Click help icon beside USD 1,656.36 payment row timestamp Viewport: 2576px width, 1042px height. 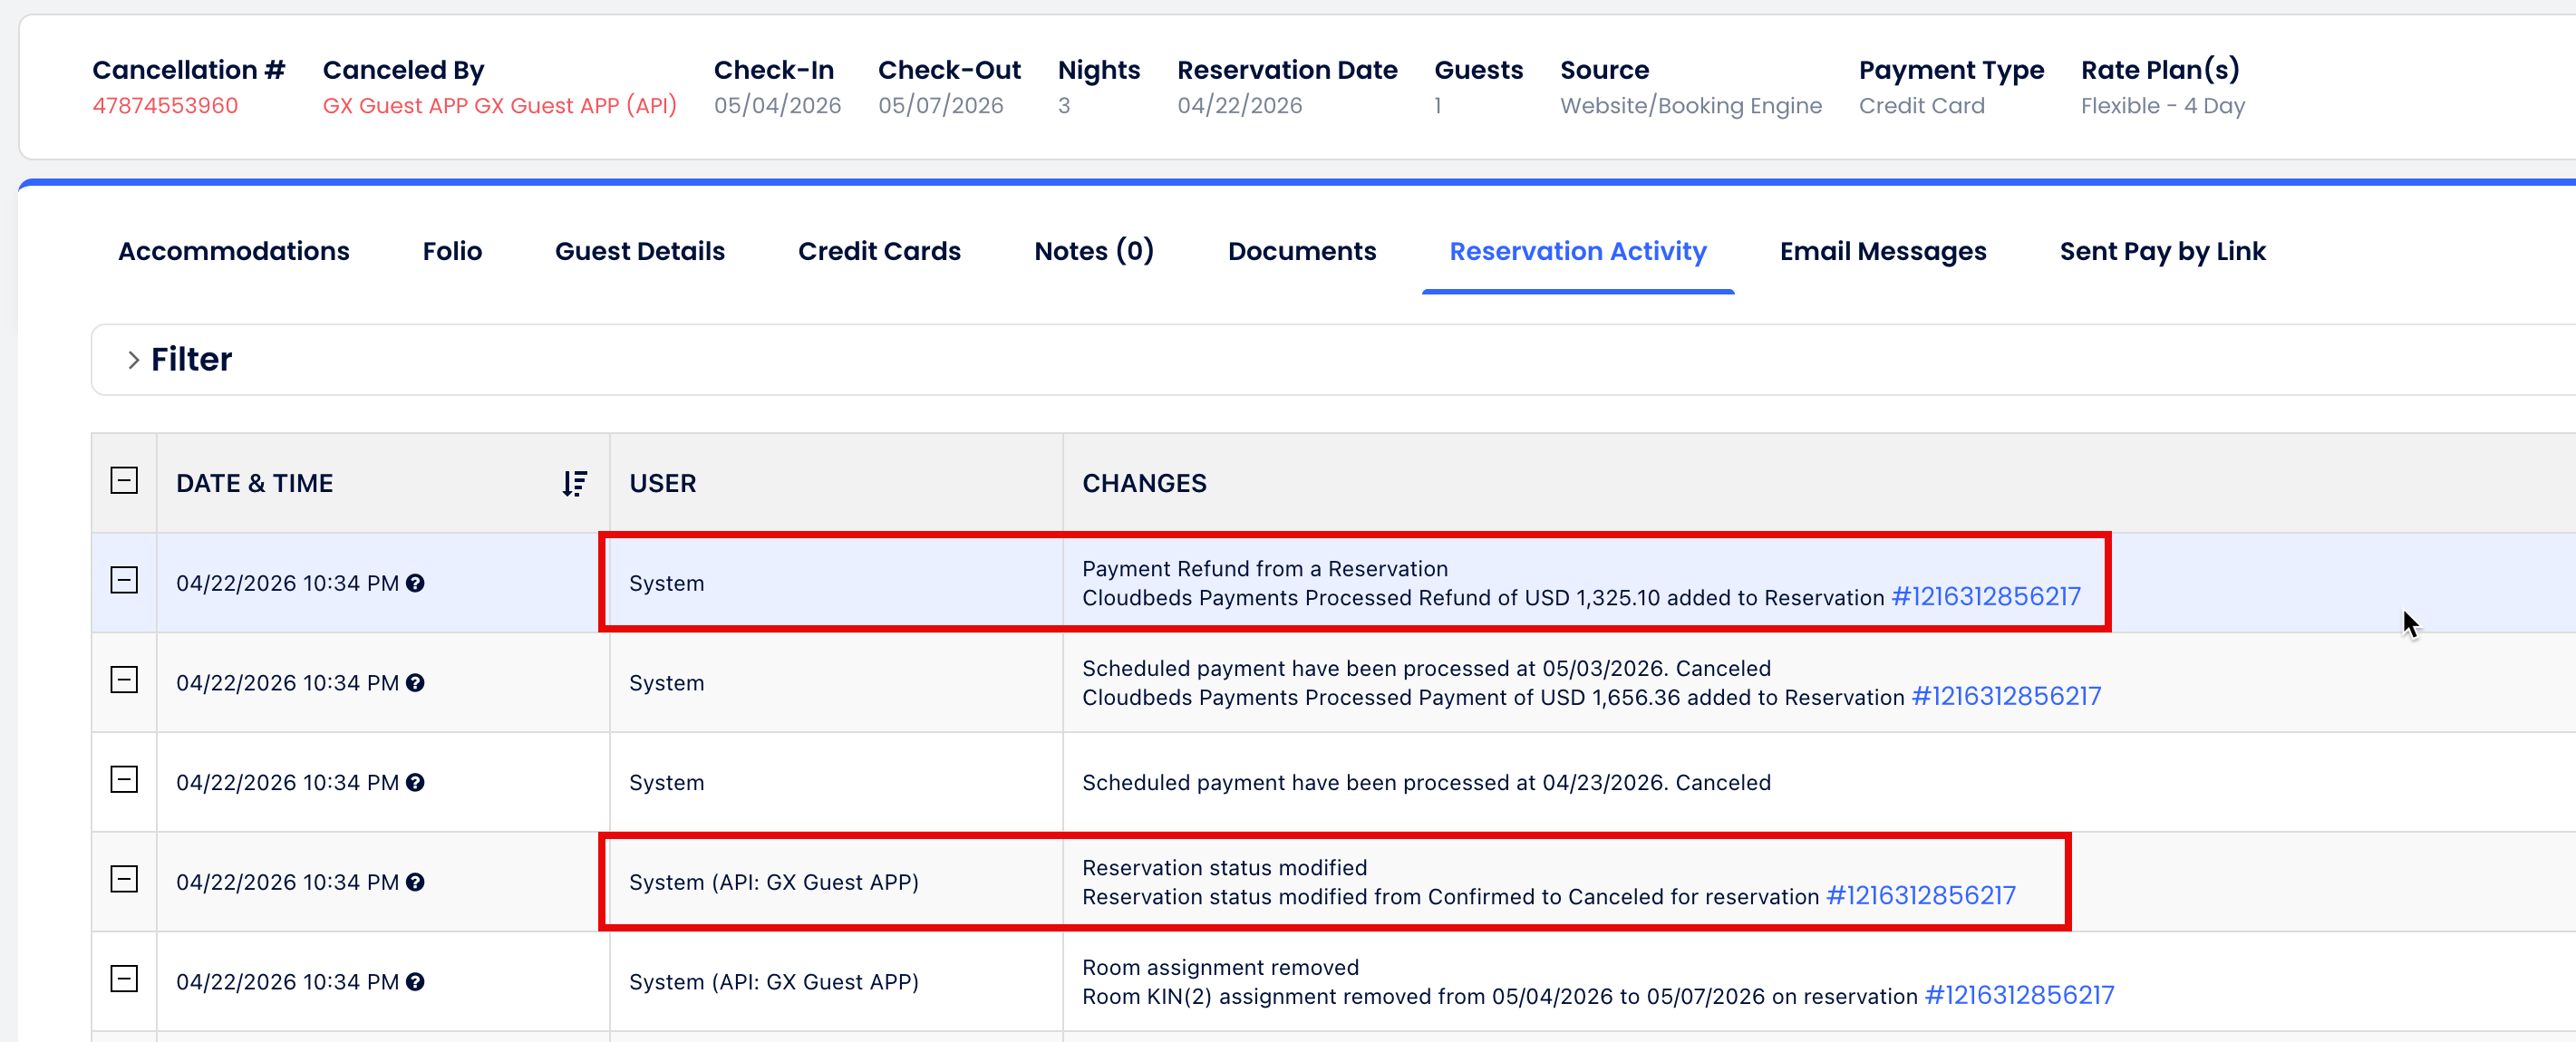click(x=415, y=683)
